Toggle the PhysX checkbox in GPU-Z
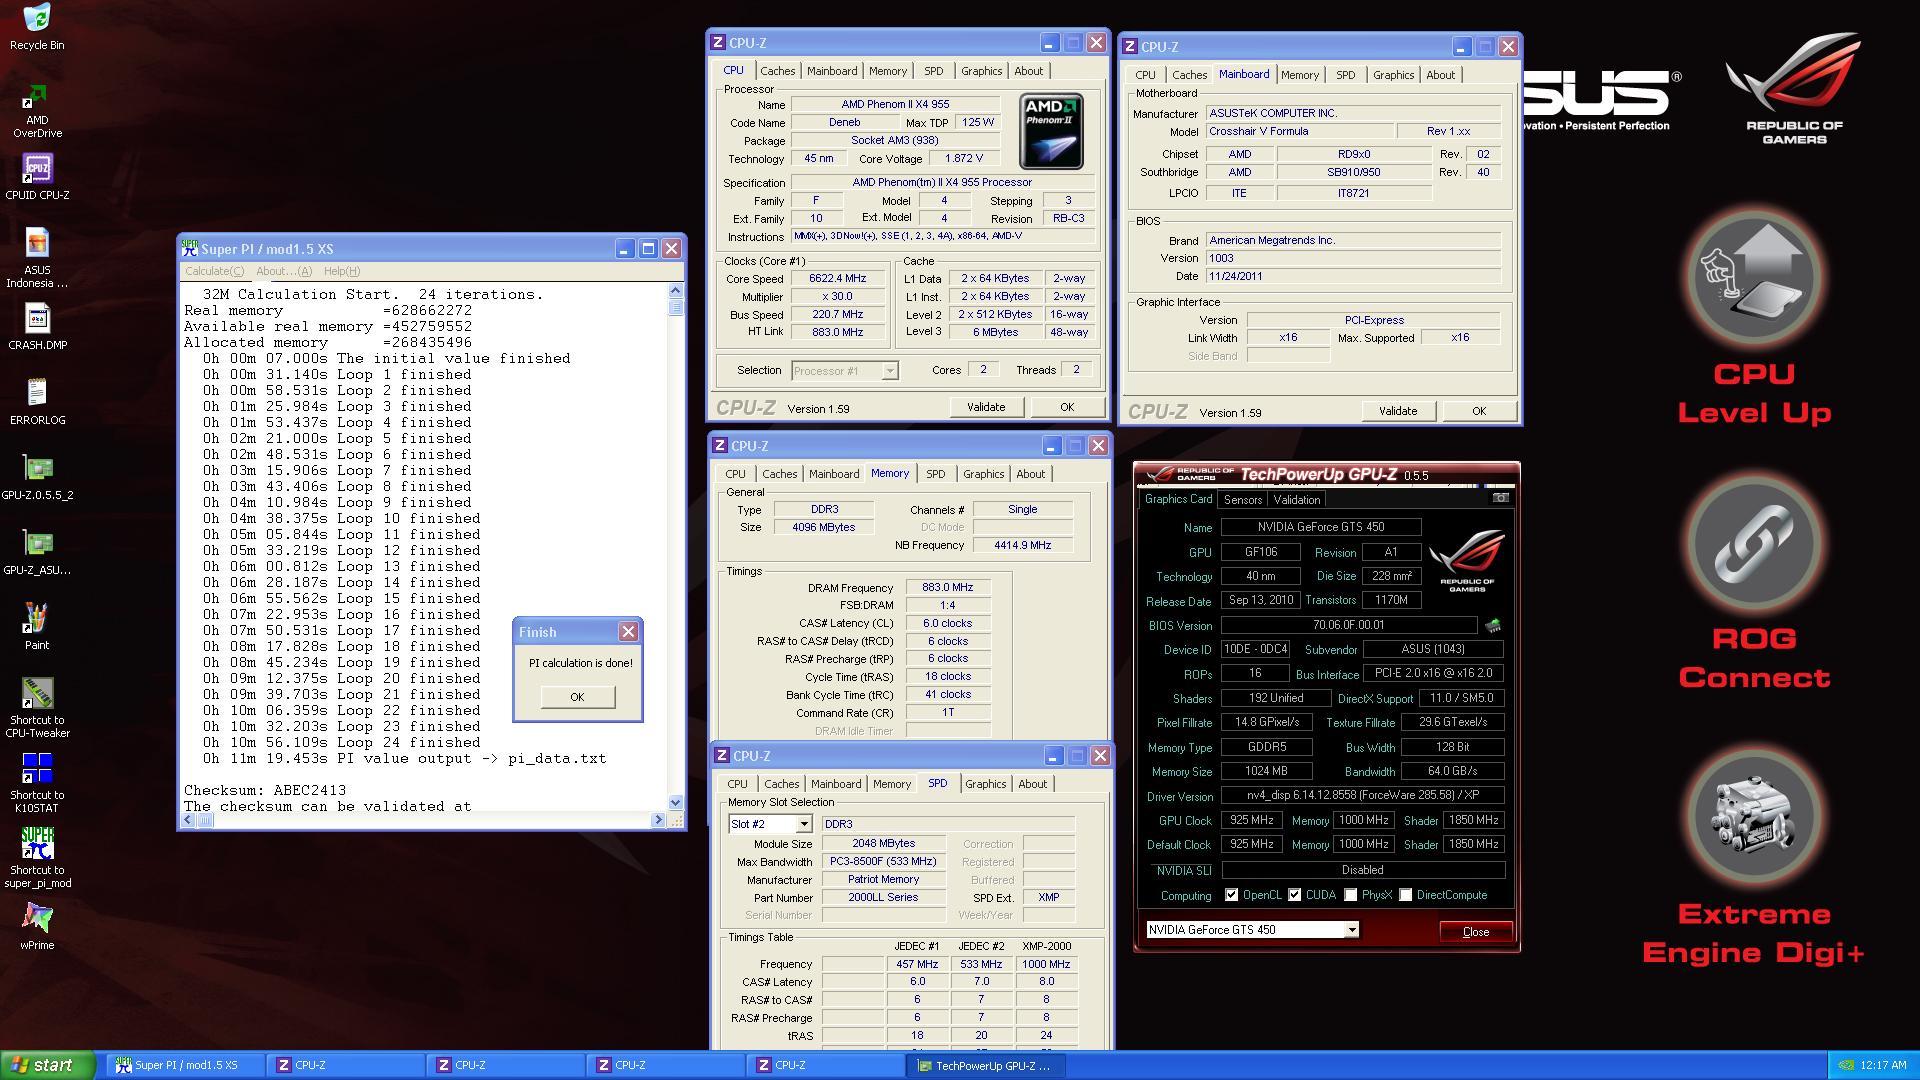 1351,895
